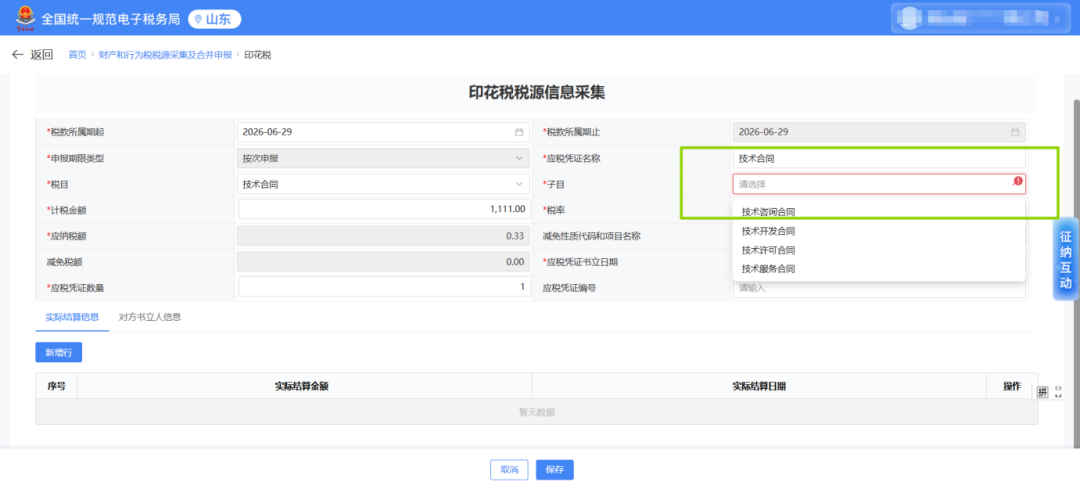
Task: Click the 保存 button
Action: click(x=554, y=470)
